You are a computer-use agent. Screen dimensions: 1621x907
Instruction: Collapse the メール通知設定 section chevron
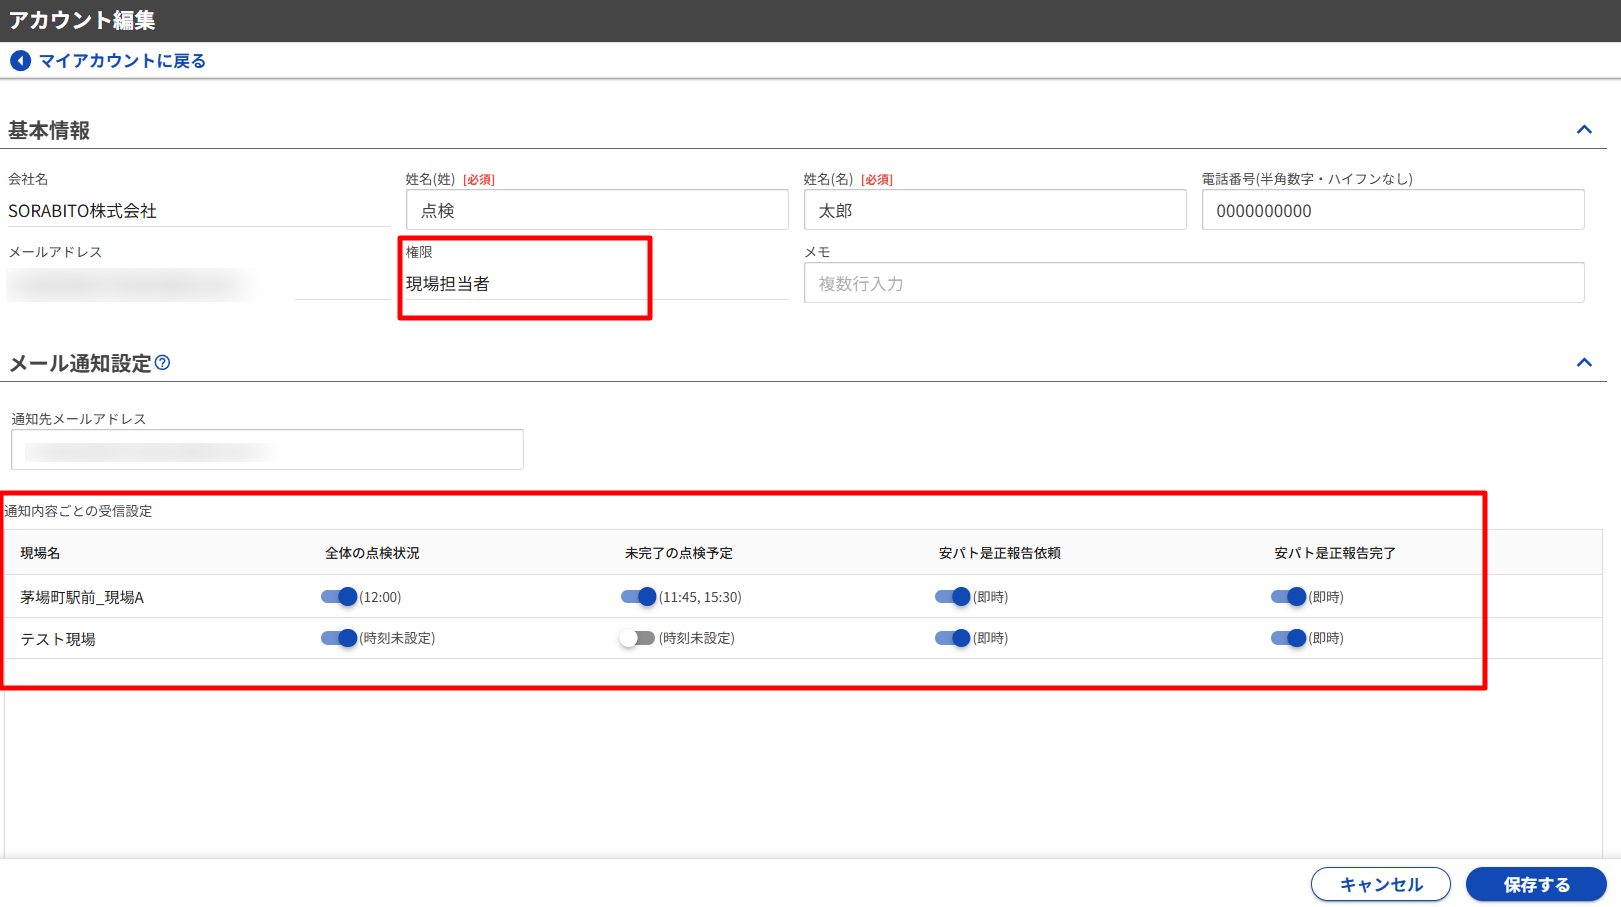[1584, 363]
